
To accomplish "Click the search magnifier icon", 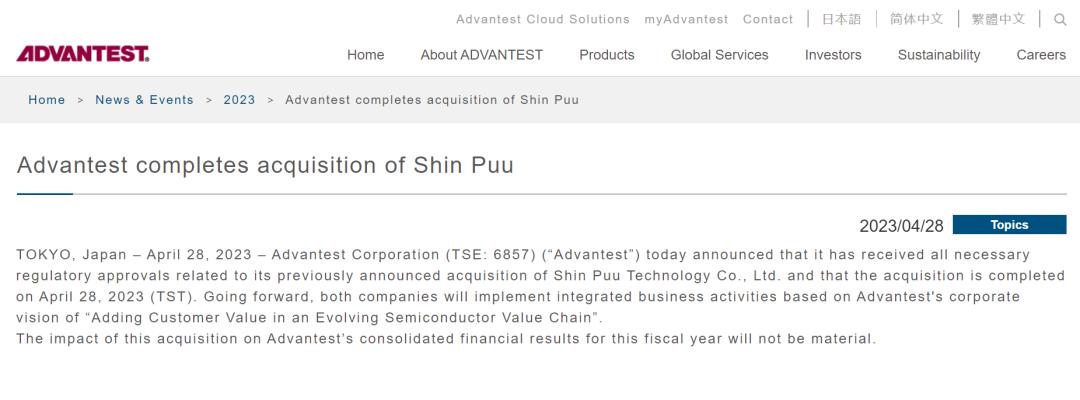I will tap(1060, 19).
